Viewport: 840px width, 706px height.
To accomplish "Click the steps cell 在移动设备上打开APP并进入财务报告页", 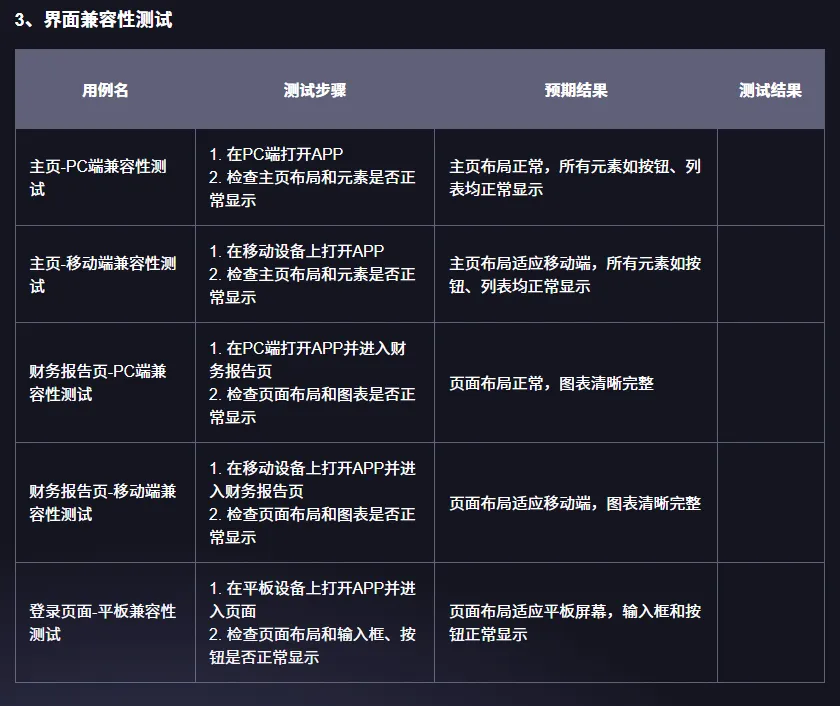I will pyautogui.click(x=315, y=502).
